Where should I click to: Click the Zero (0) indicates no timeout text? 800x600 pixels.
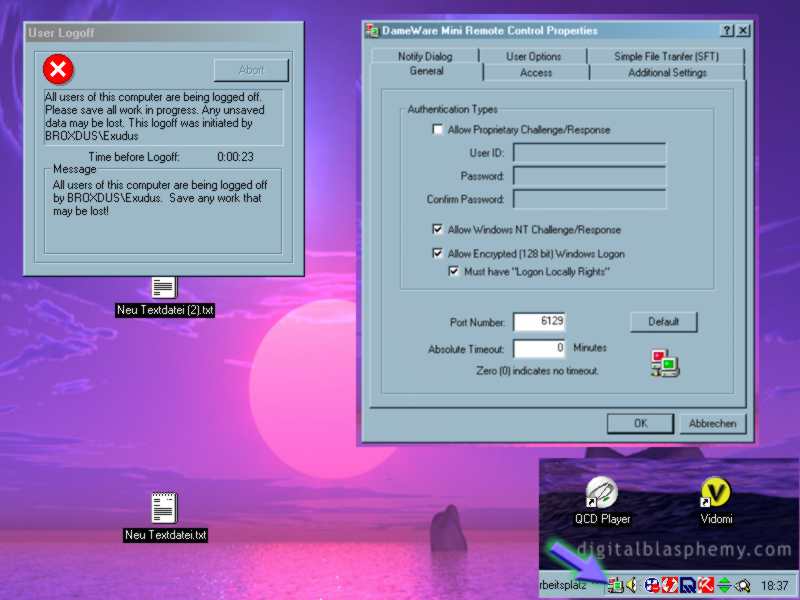(x=537, y=370)
